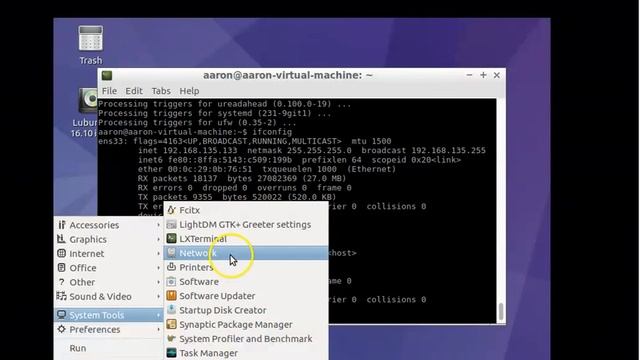
Task: Open LightDM GTK+ Greeter settings entry
Action: click(x=246, y=224)
